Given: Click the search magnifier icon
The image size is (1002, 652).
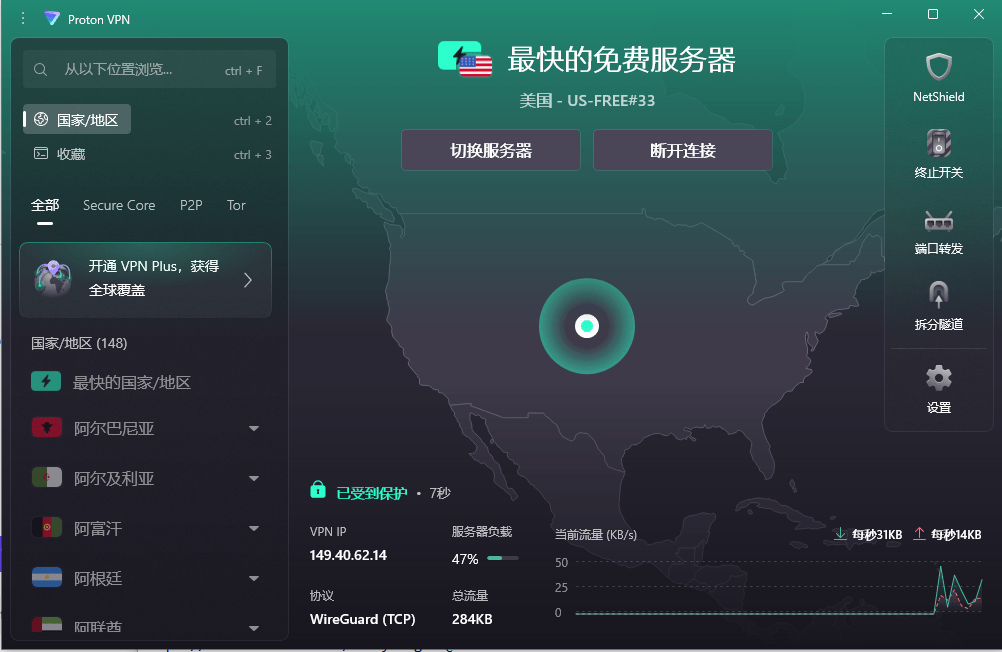Looking at the screenshot, I should click(x=40, y=70).
